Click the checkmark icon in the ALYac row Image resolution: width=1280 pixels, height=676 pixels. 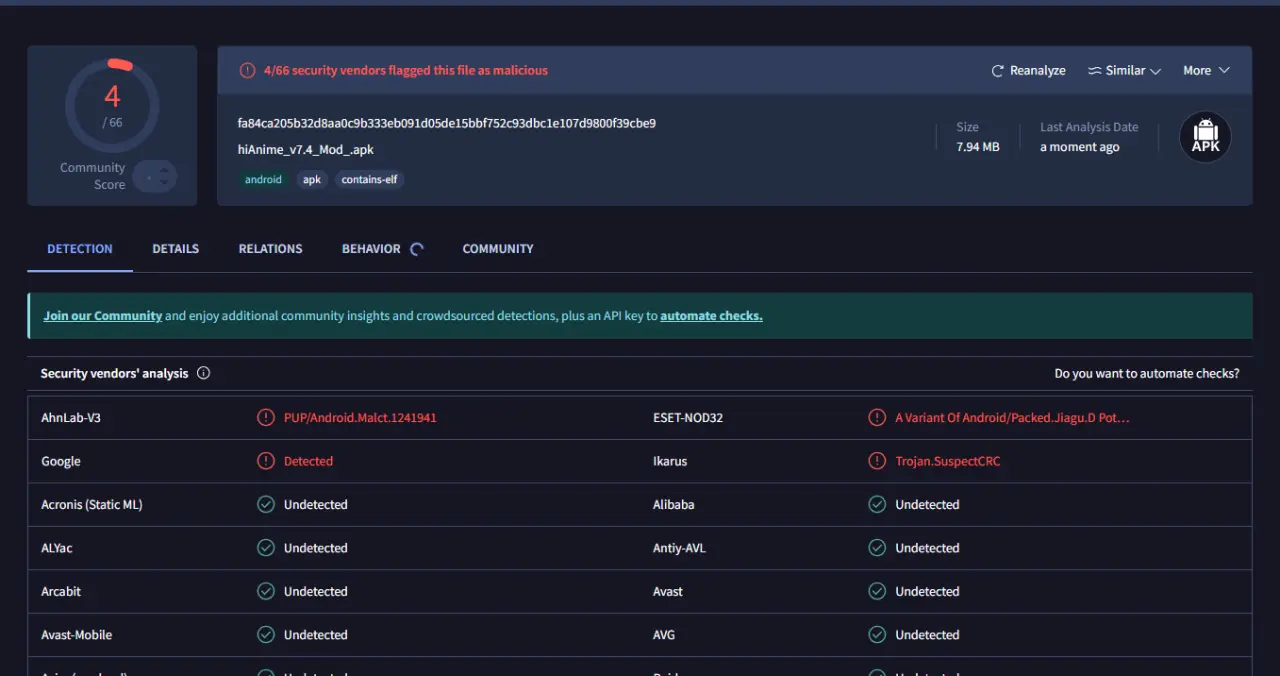(x=266, y=548)
